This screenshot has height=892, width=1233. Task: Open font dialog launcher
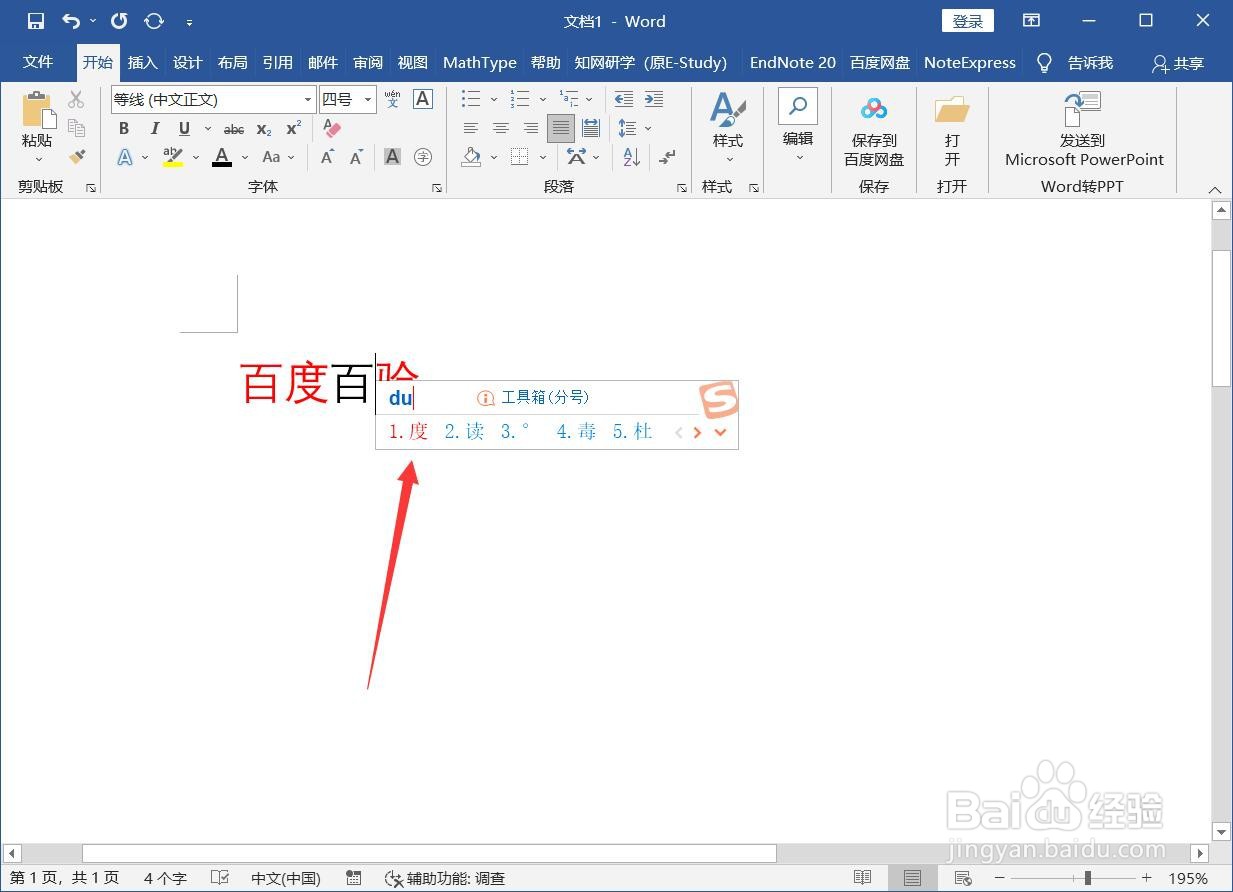coord(437,188)
